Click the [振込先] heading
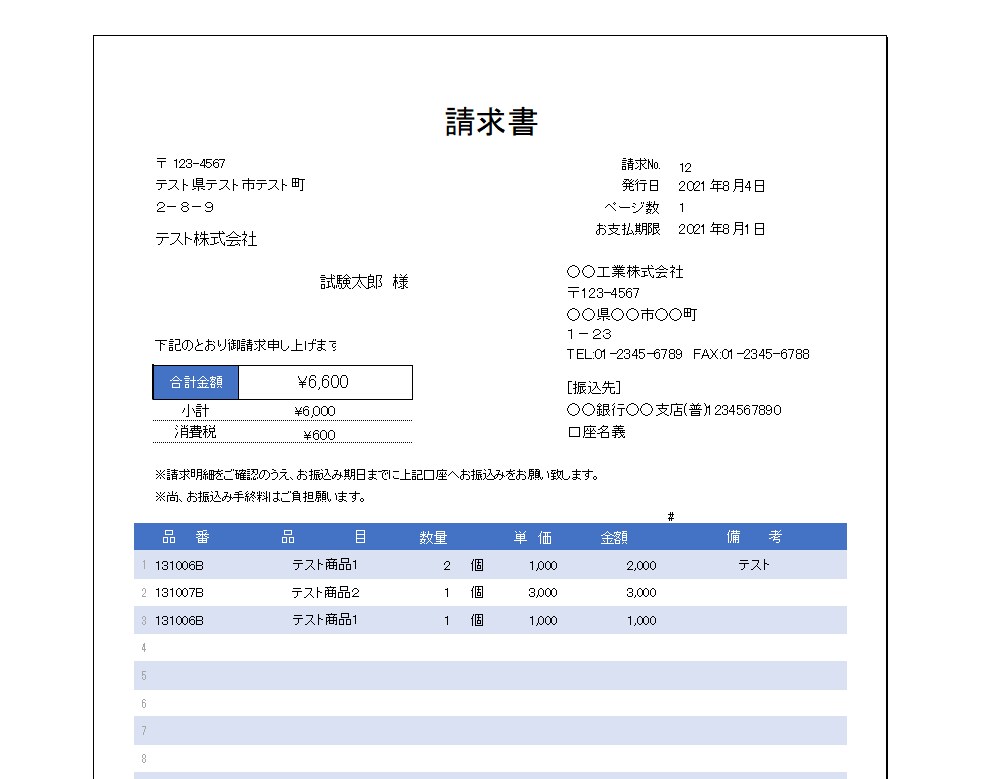This screenshot has width=1000, height=779. 594,387
